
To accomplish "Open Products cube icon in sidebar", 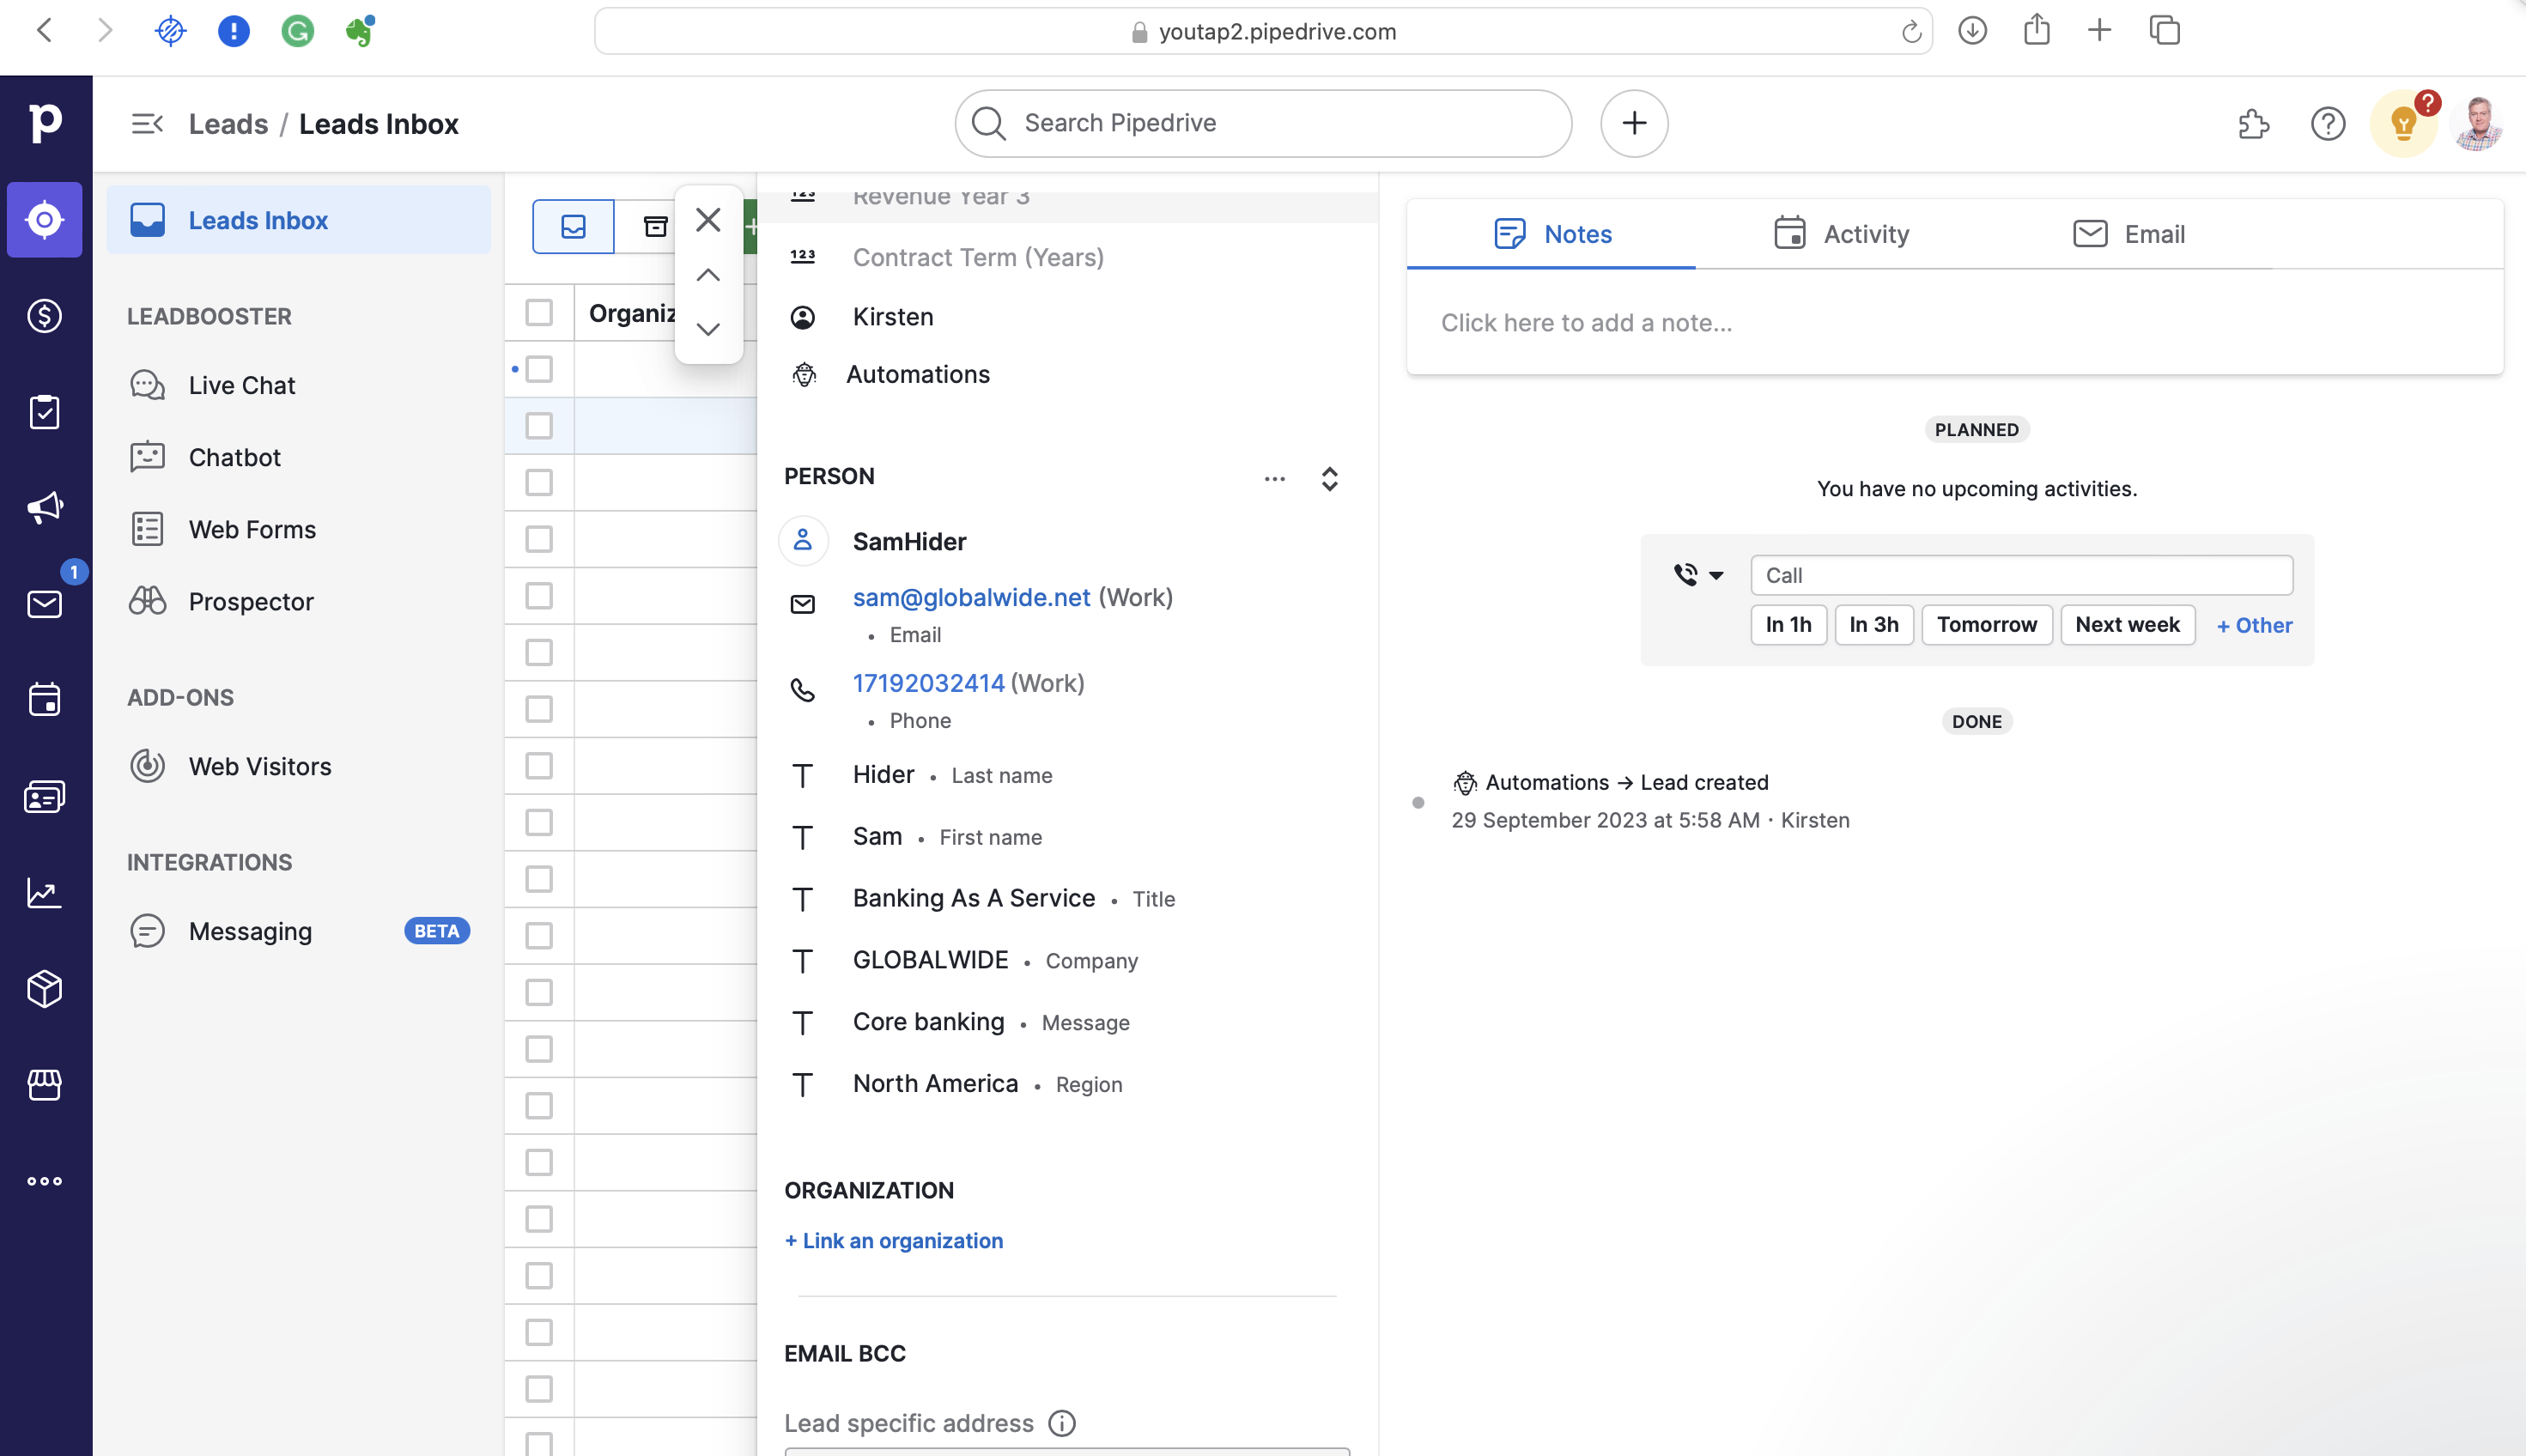I will point(45,988).
